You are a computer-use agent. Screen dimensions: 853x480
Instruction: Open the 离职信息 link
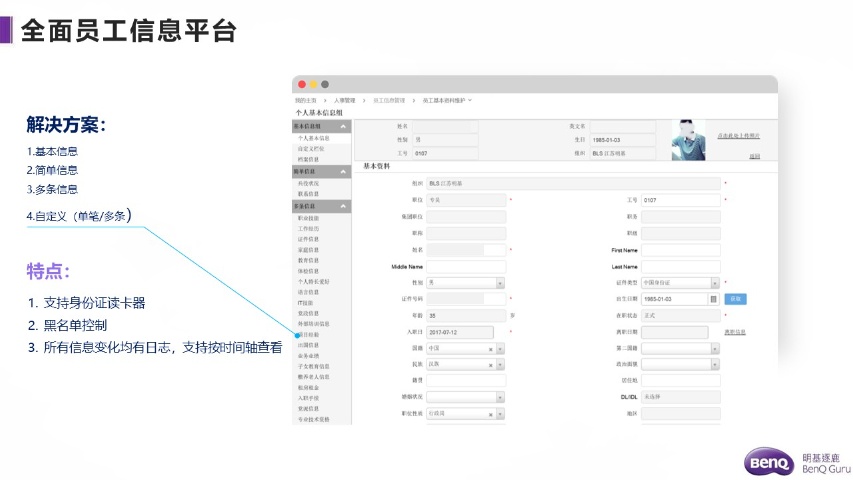pyautogui.click(x=735, y=332)
